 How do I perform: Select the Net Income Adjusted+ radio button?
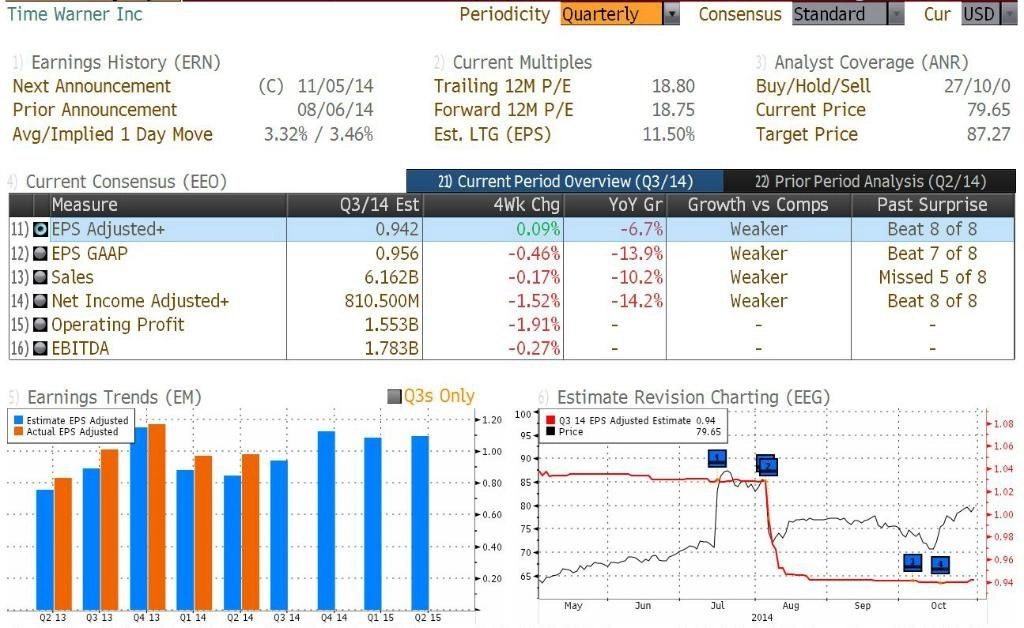[40, 301]
